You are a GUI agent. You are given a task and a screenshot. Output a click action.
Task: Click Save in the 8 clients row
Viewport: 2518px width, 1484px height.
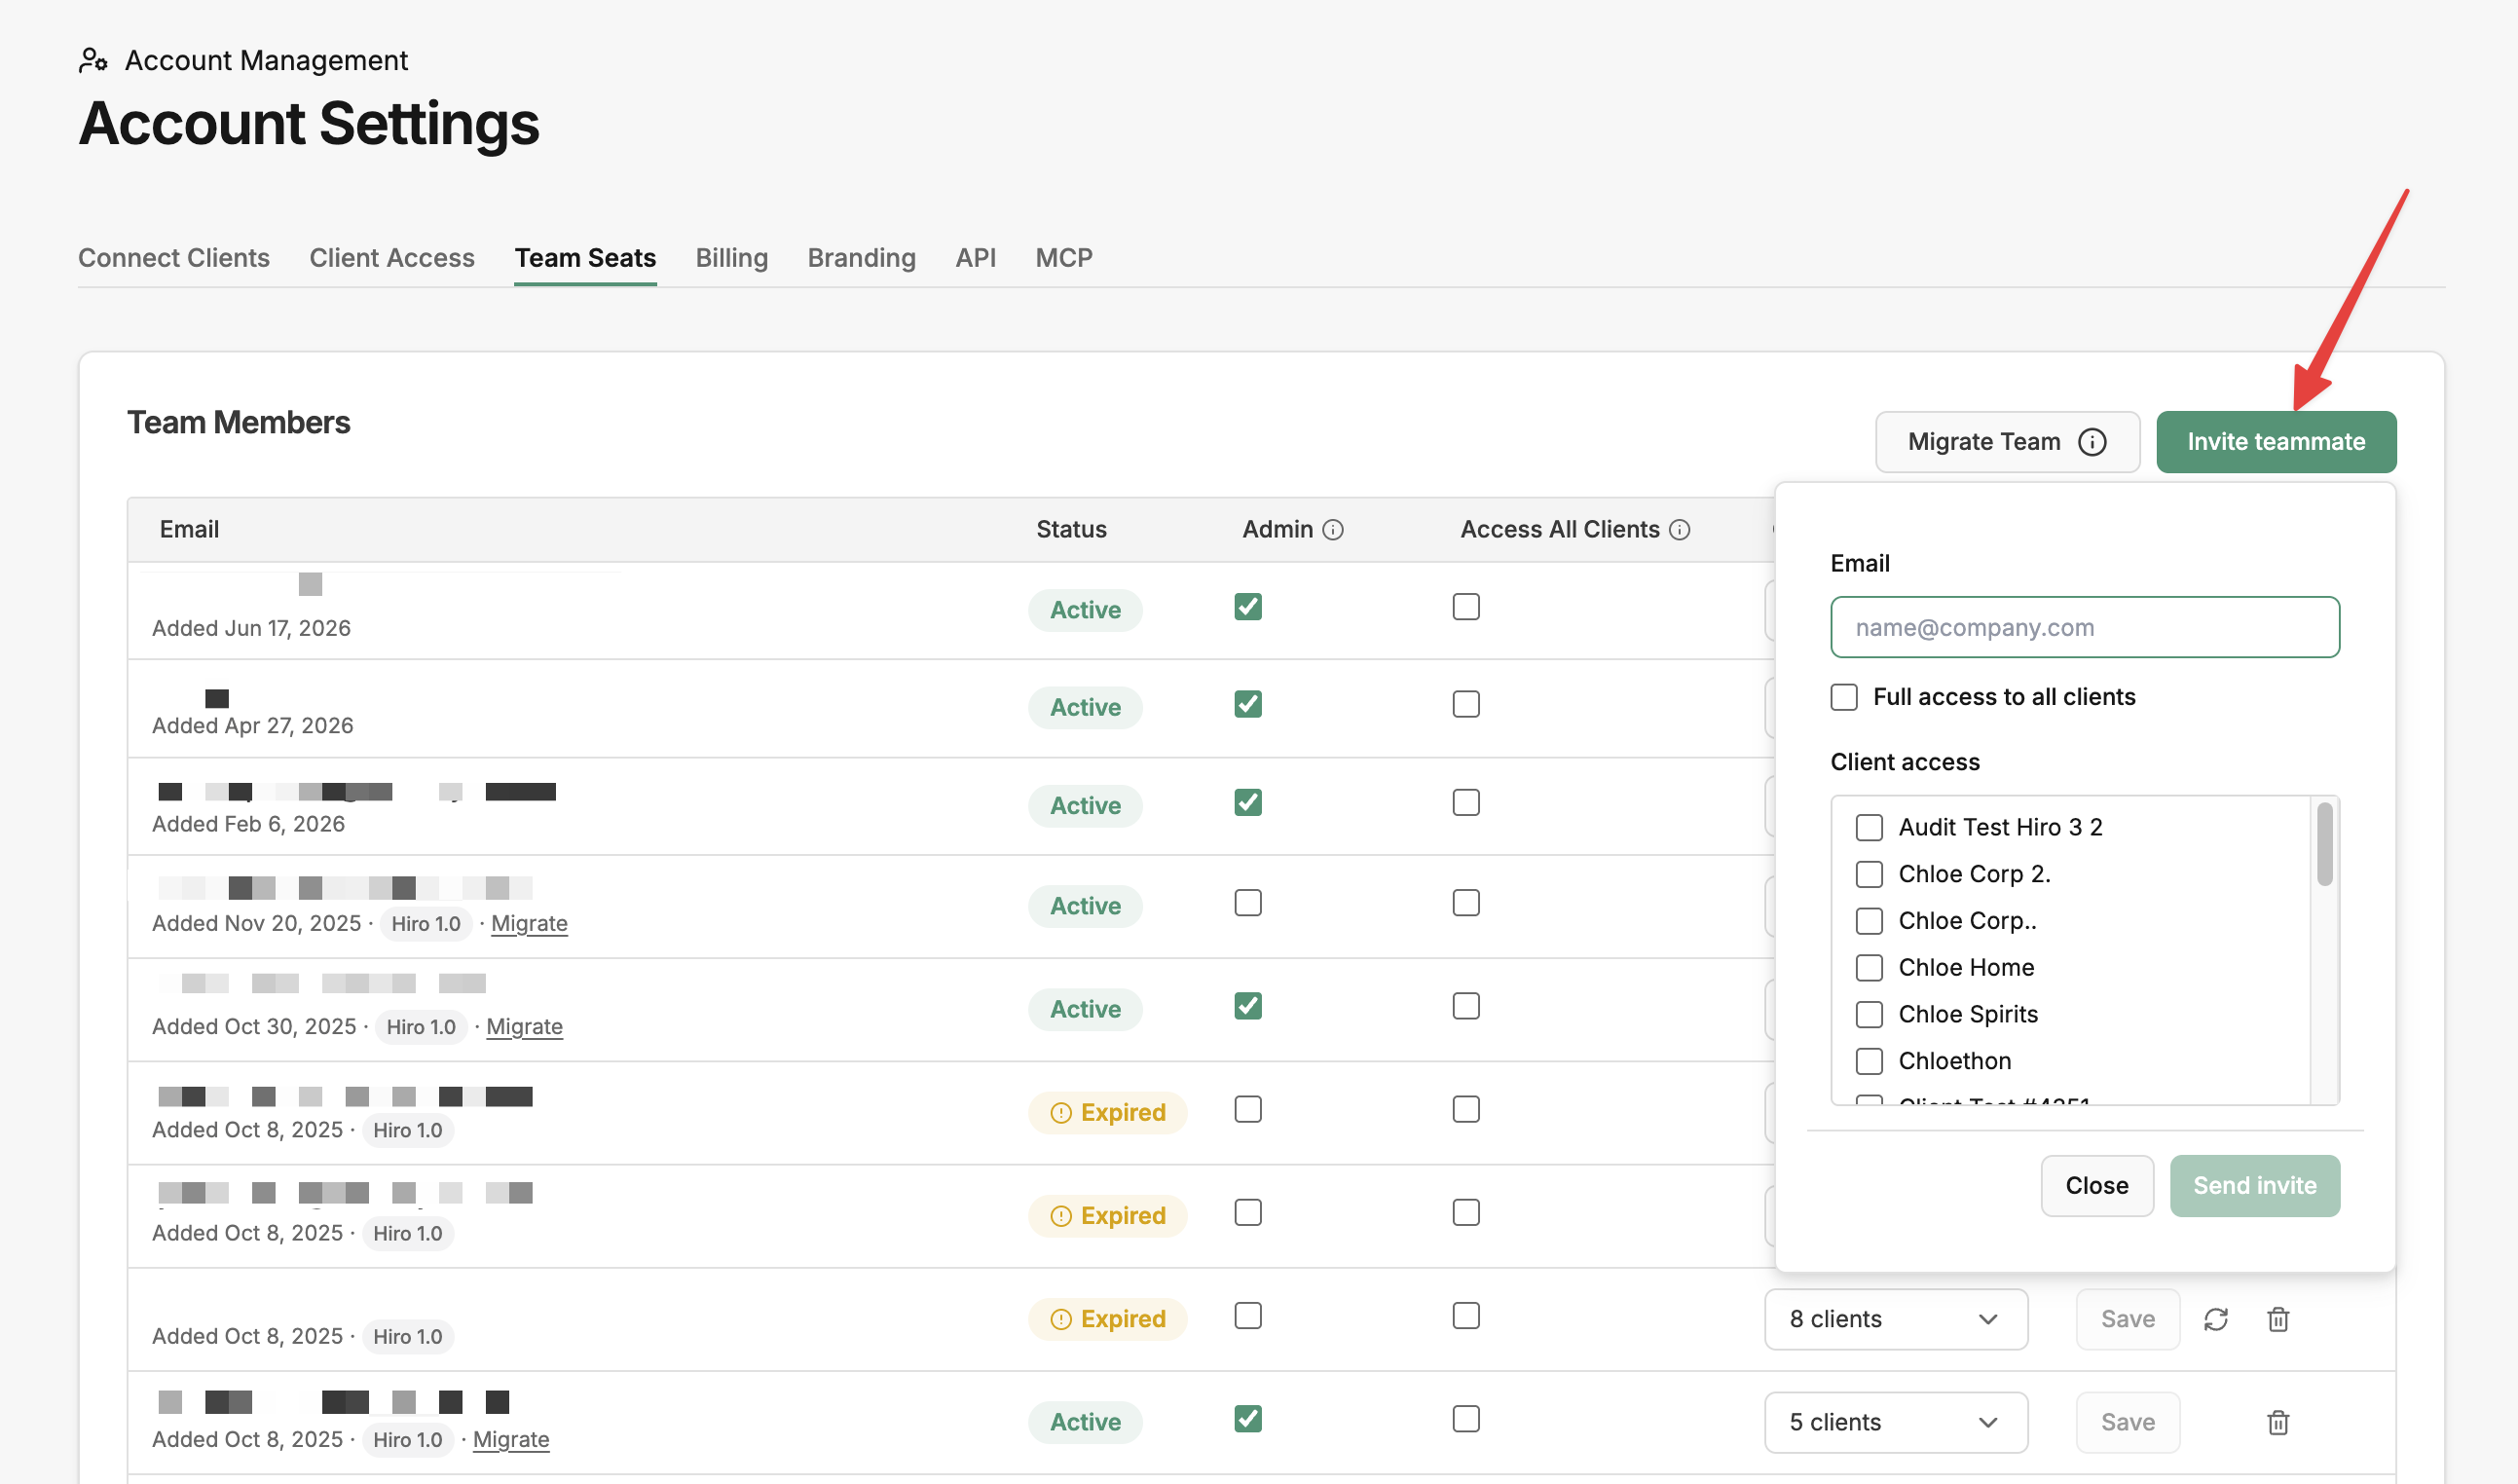[2128, 1319]
